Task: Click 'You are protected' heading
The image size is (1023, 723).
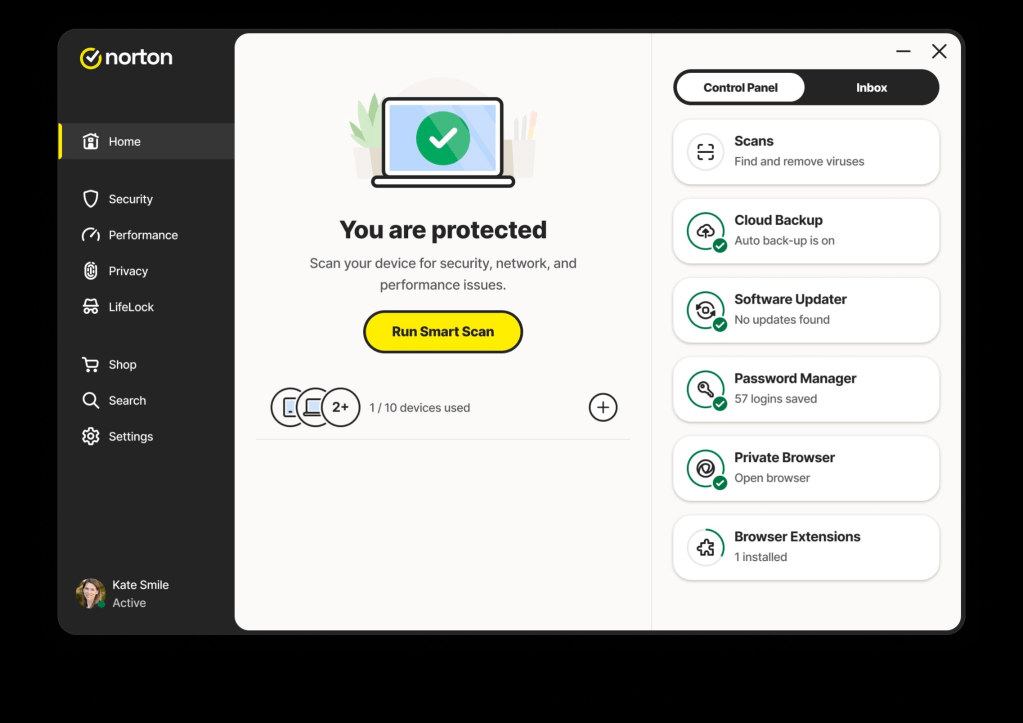Action: pos(443,230)
